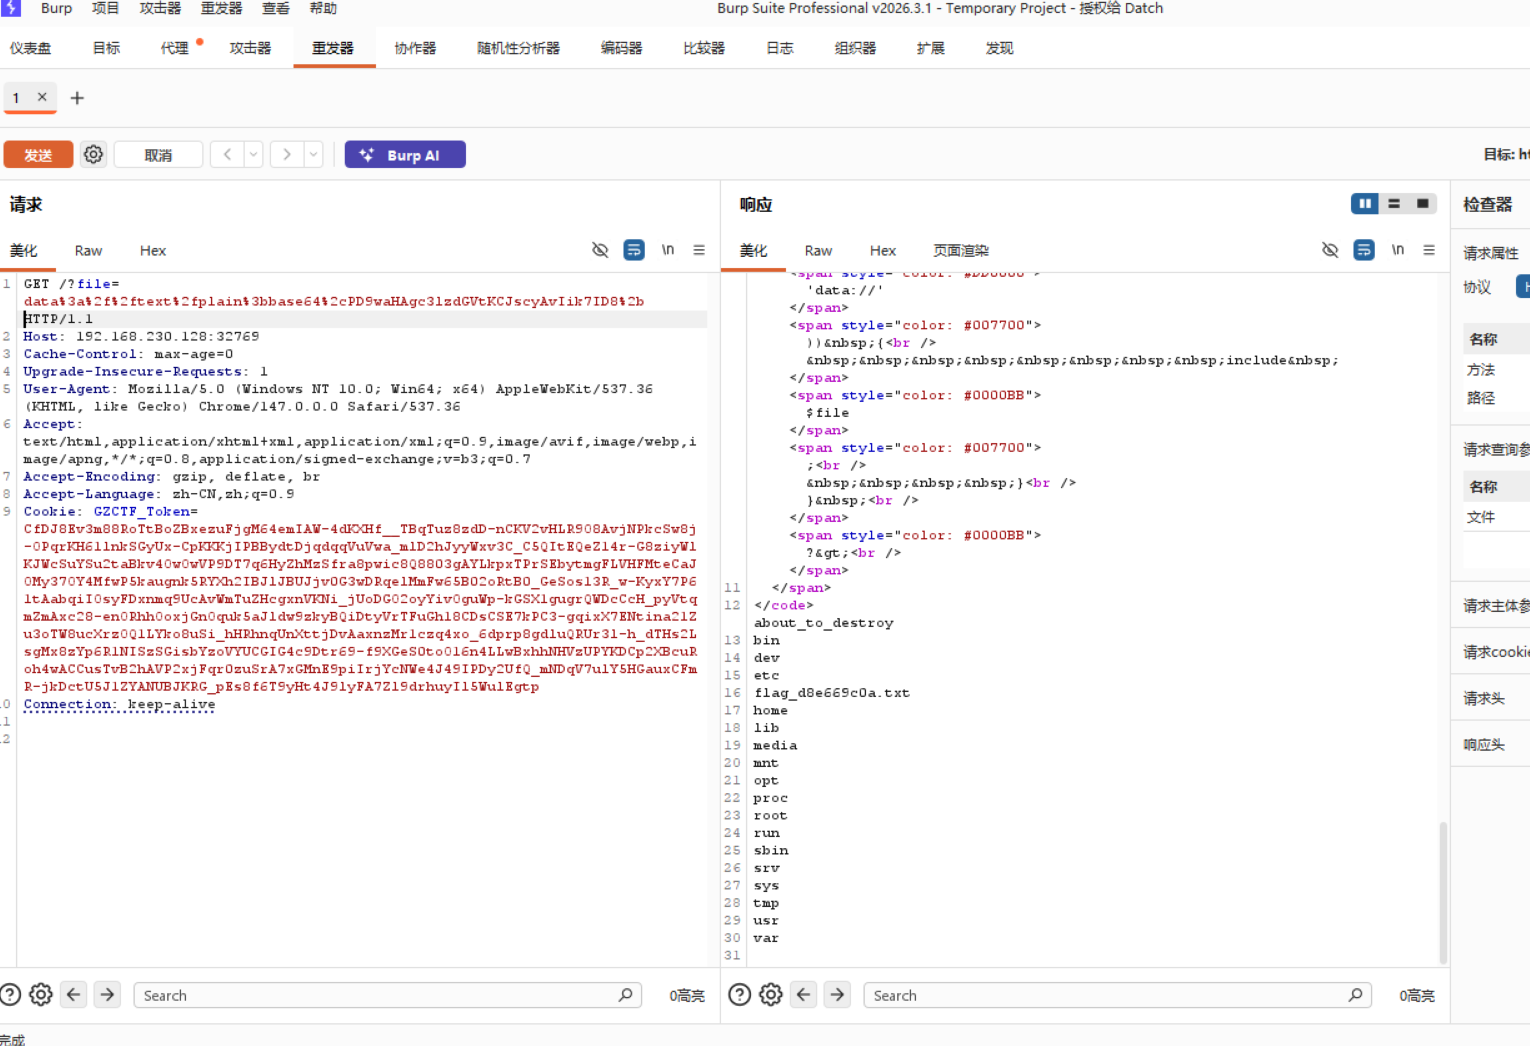This screenshot has height=1046, width=1530.
Task: Click the response Search input field
Action: [1118, 995]
